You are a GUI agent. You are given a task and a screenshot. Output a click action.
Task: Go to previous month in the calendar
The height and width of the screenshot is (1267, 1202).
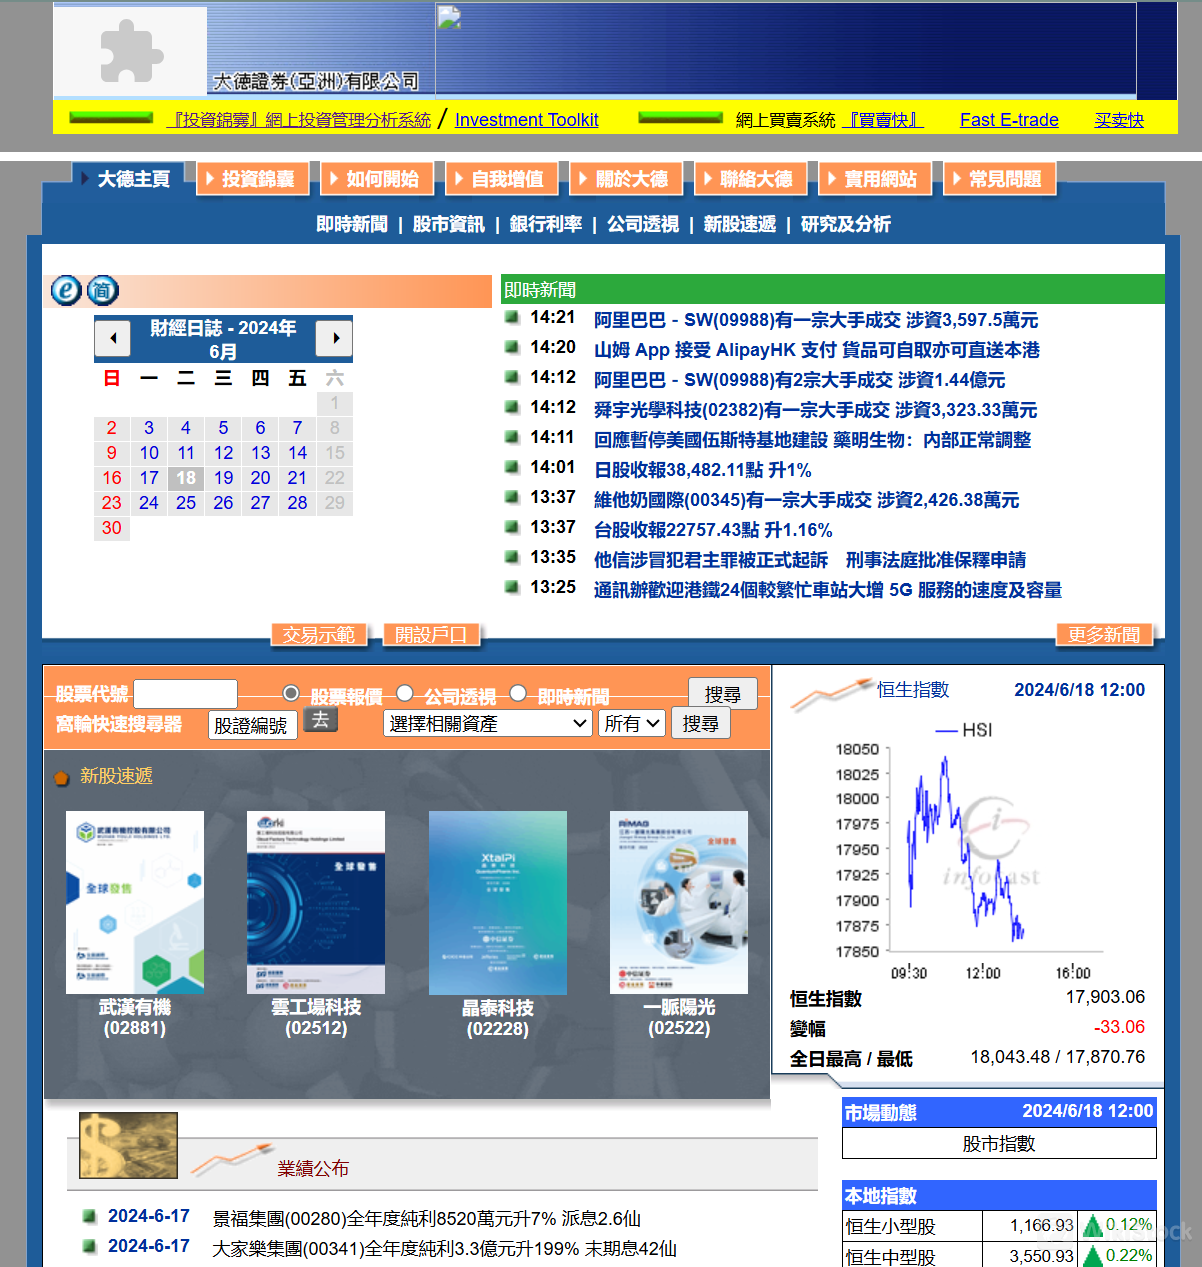tap(113, 338)
